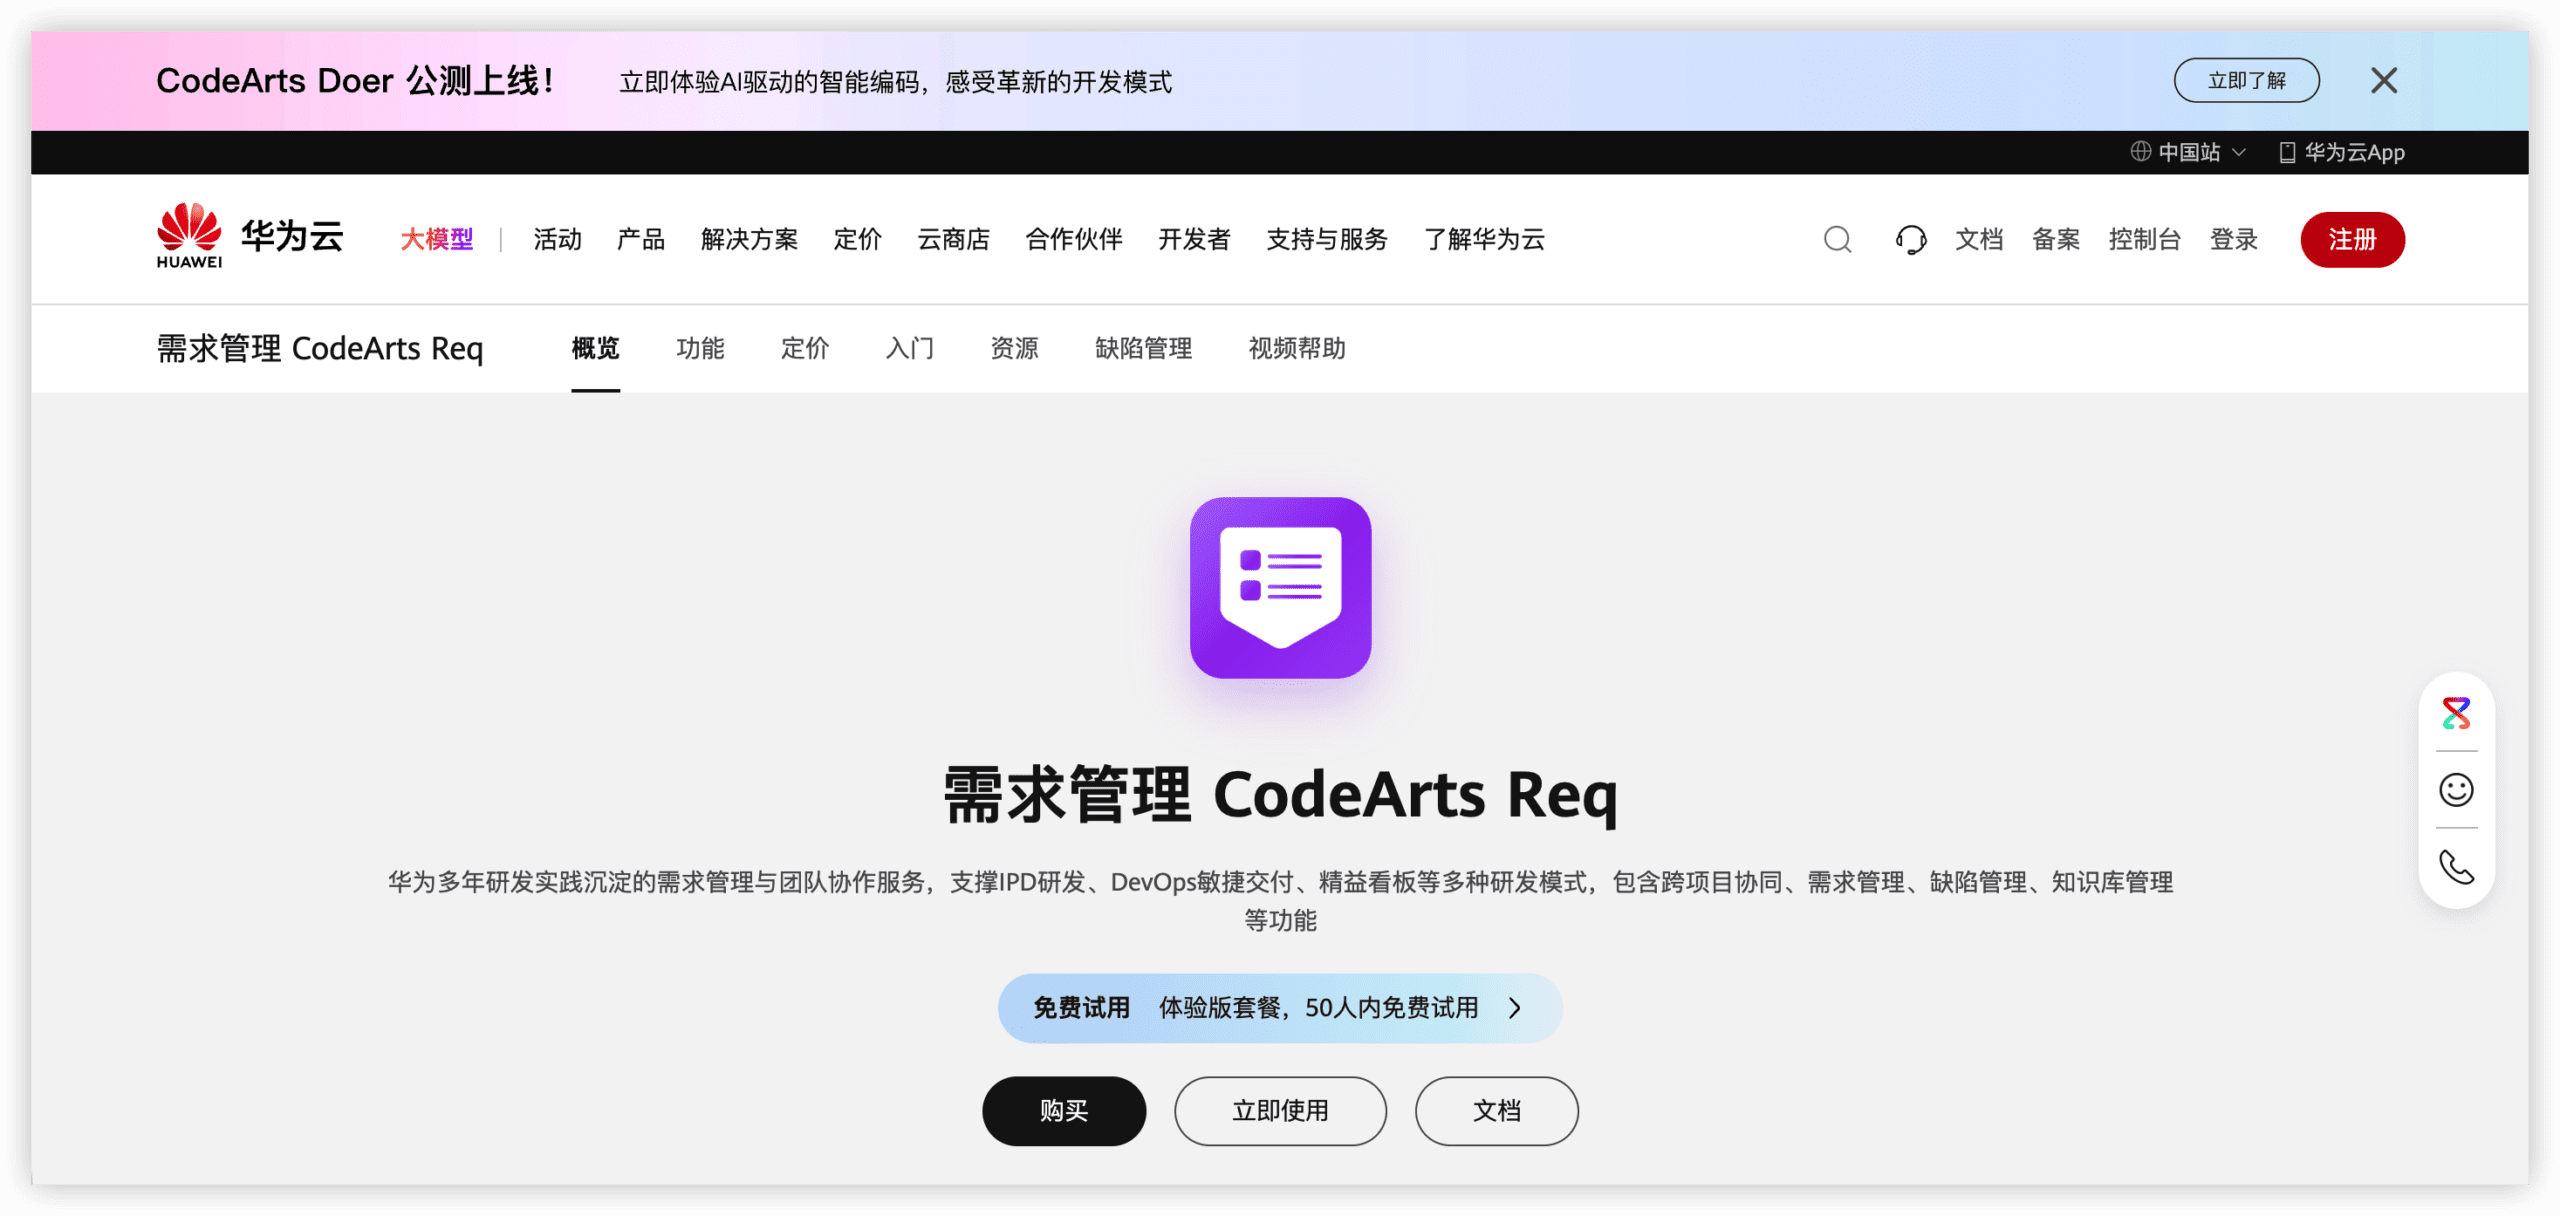Image resolution: width=2560 pixels, height=1216 pixels.
Task: Click the customer service headset icon
Action: coord(1910,240)
